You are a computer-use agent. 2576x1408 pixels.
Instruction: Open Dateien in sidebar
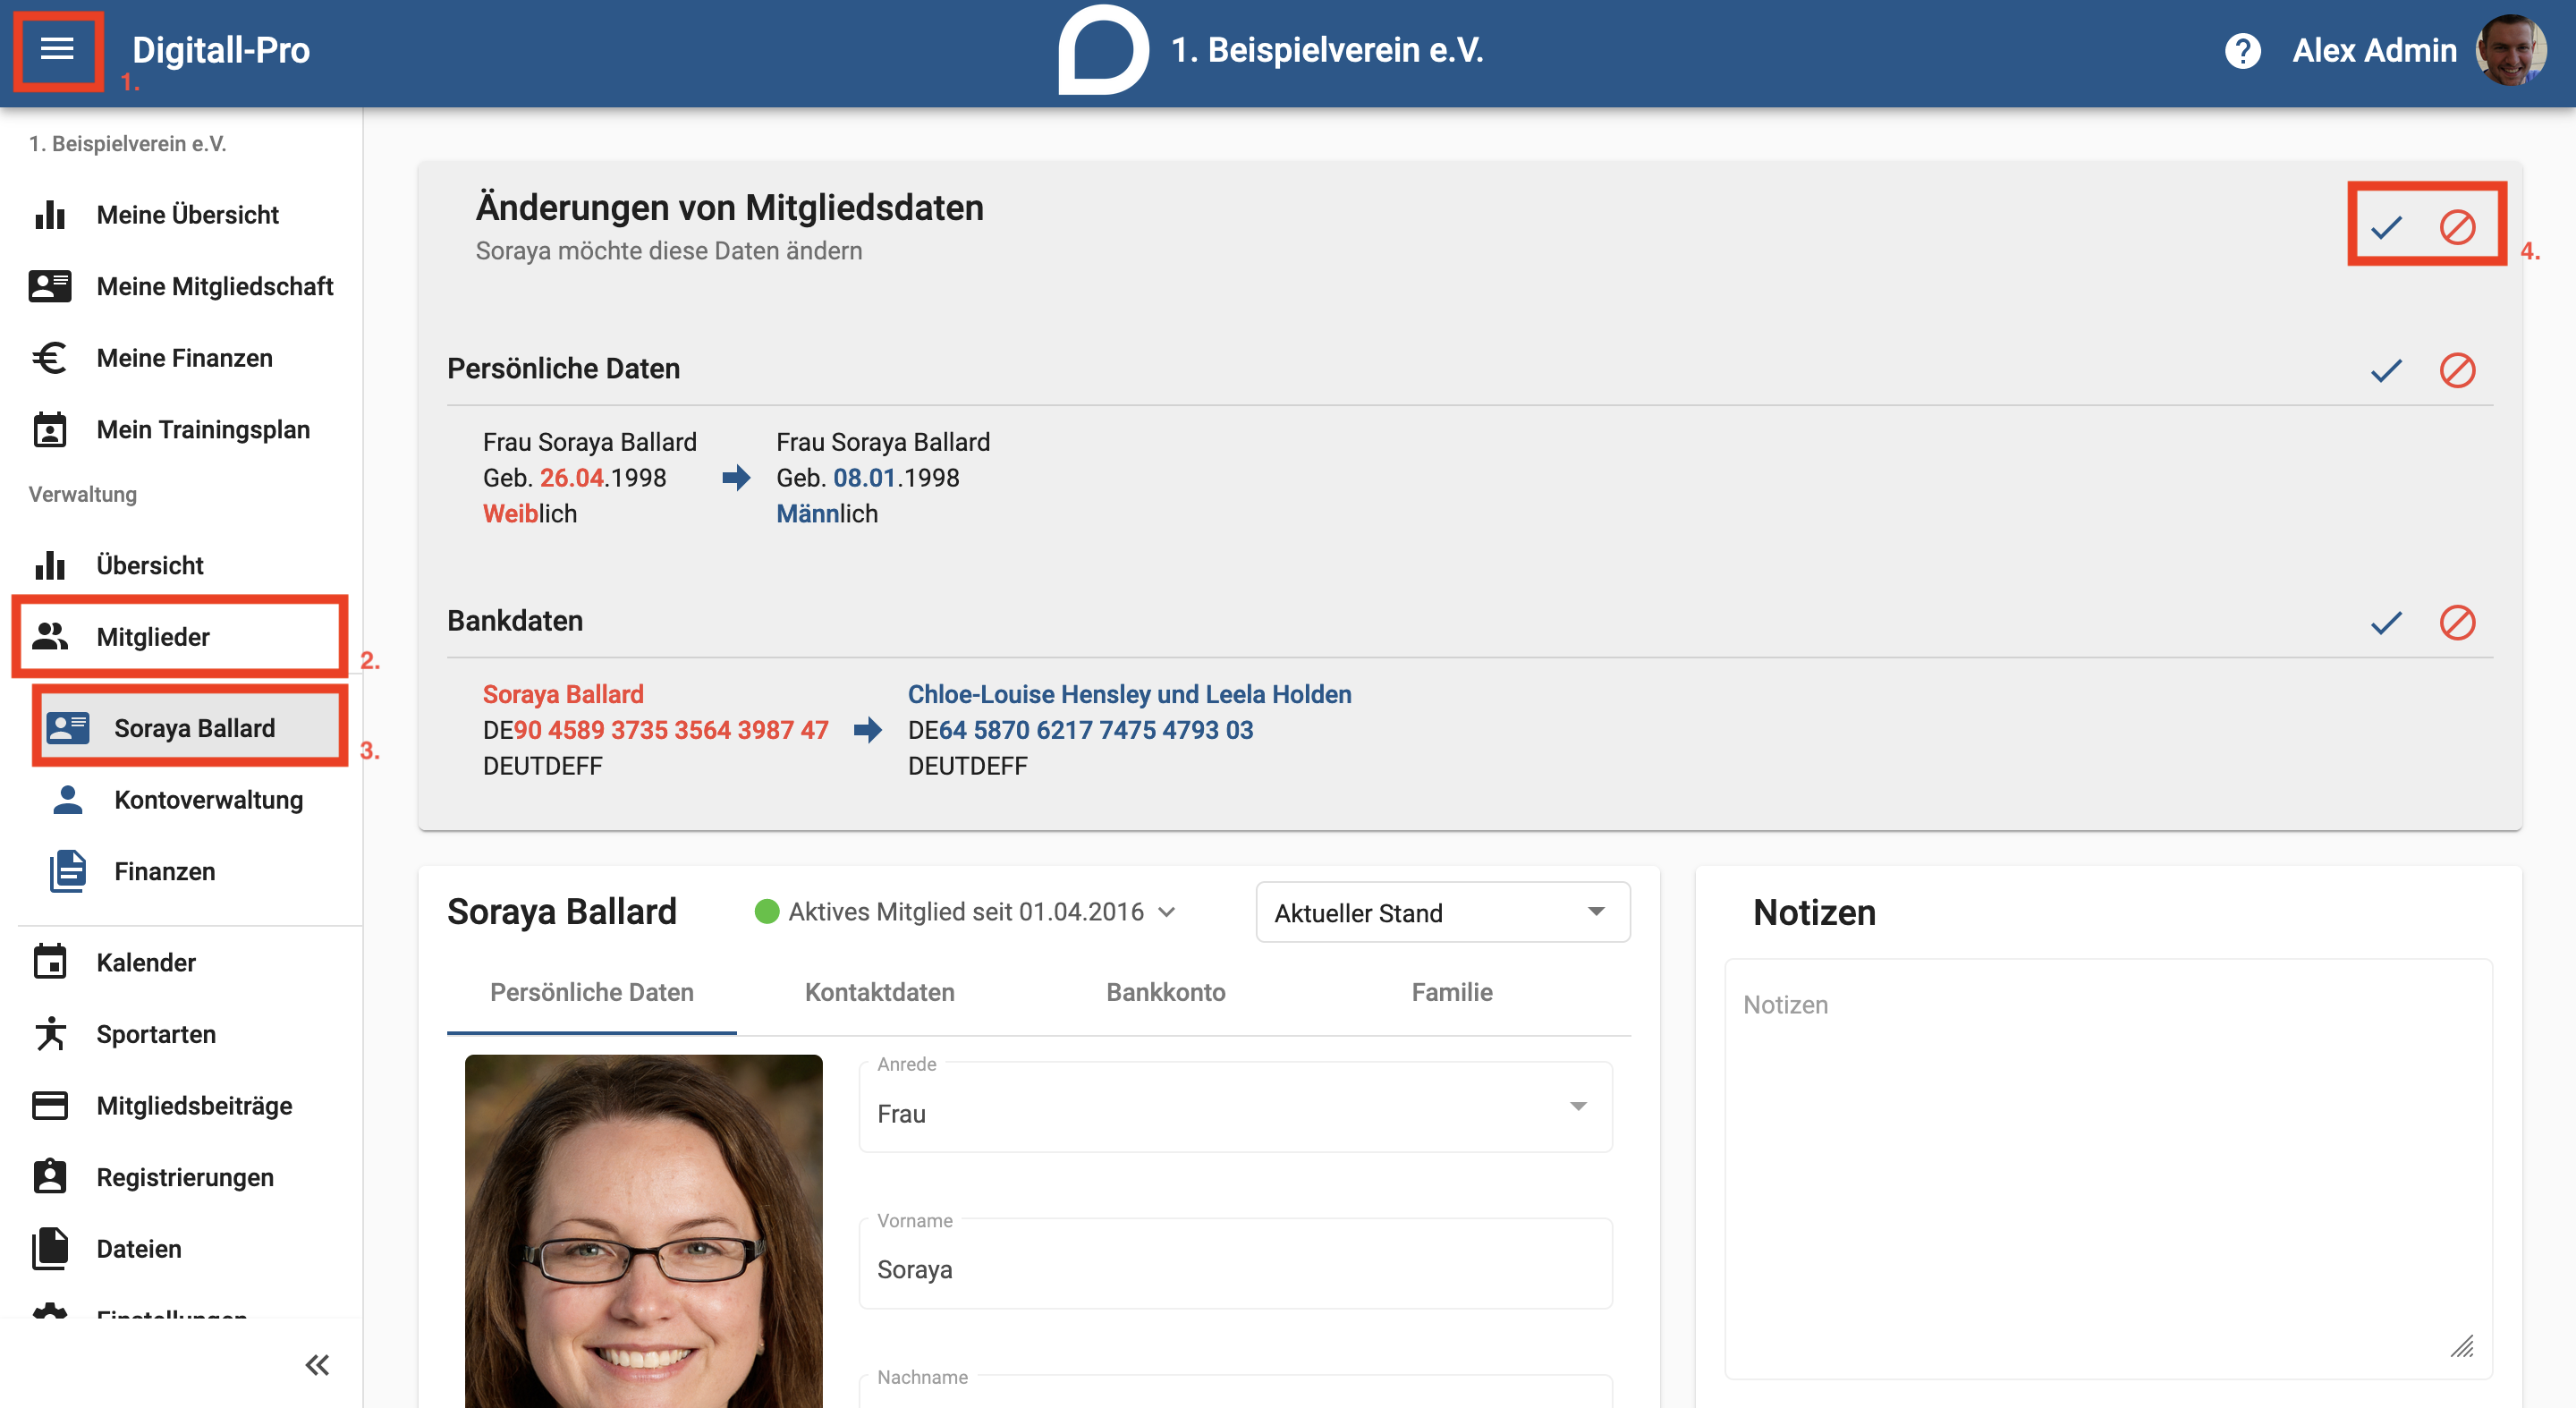181,1248
